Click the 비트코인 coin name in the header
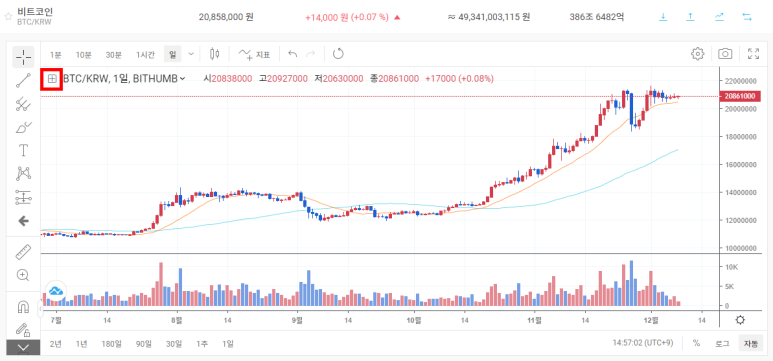 (35, 11)
